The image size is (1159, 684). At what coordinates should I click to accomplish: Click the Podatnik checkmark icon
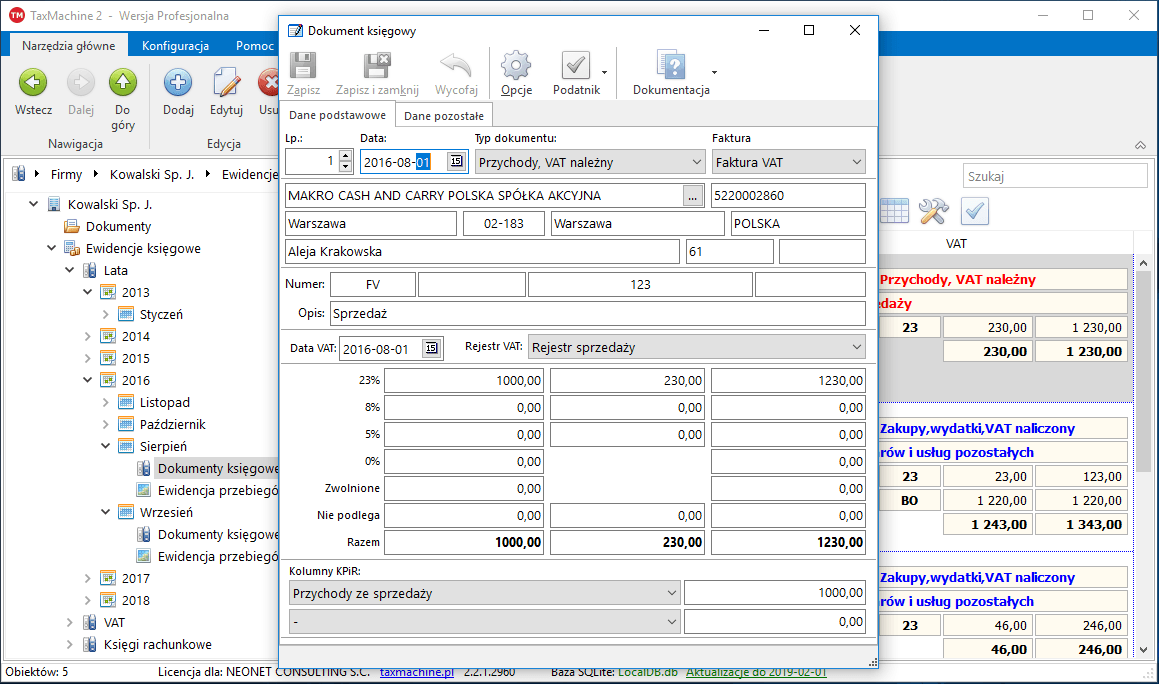(576, 67)
